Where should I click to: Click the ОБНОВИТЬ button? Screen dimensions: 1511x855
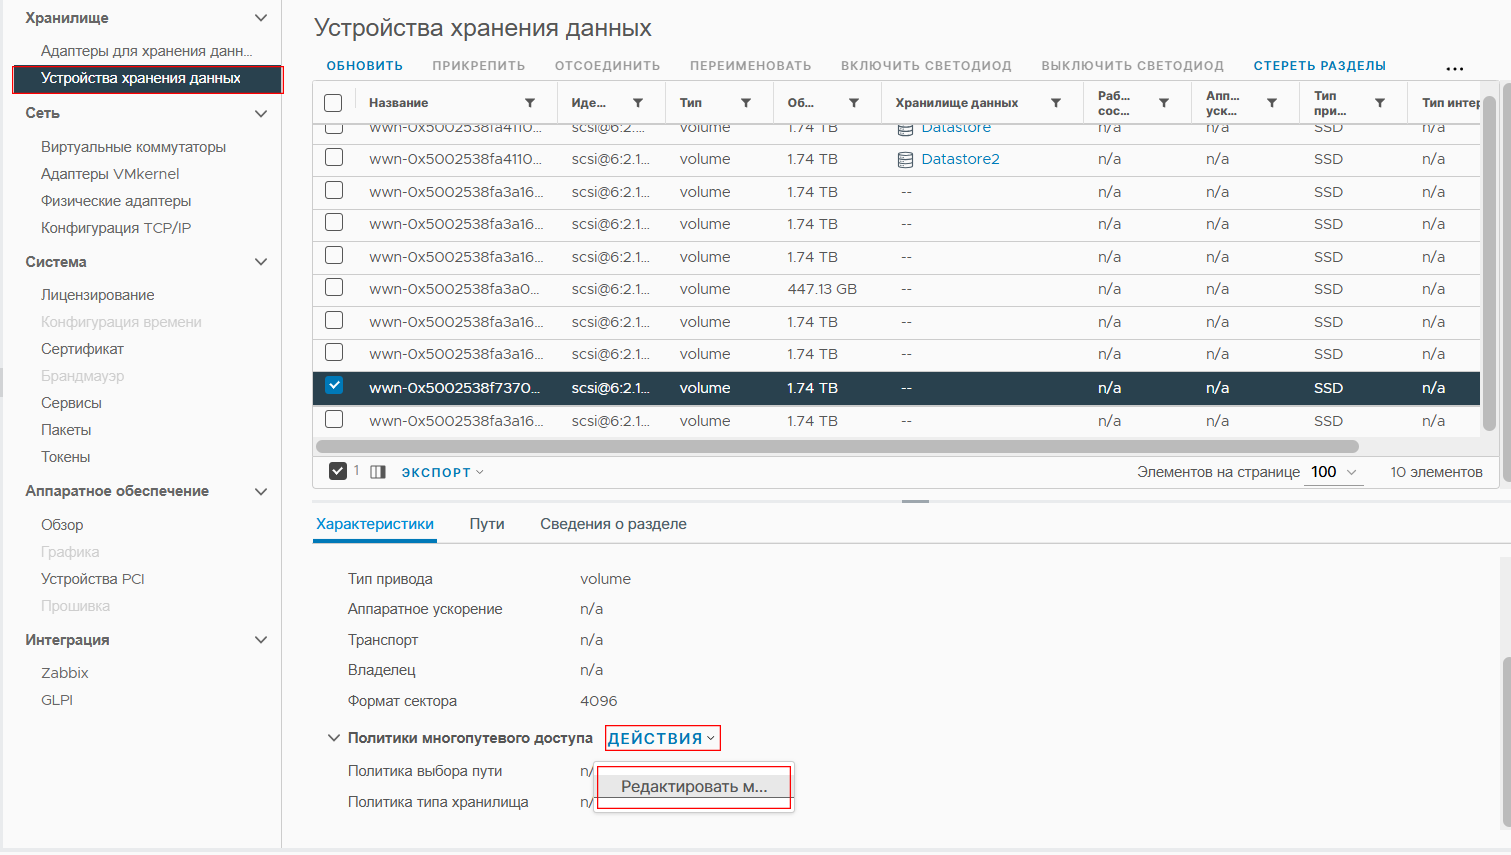[x=365, y=66]
